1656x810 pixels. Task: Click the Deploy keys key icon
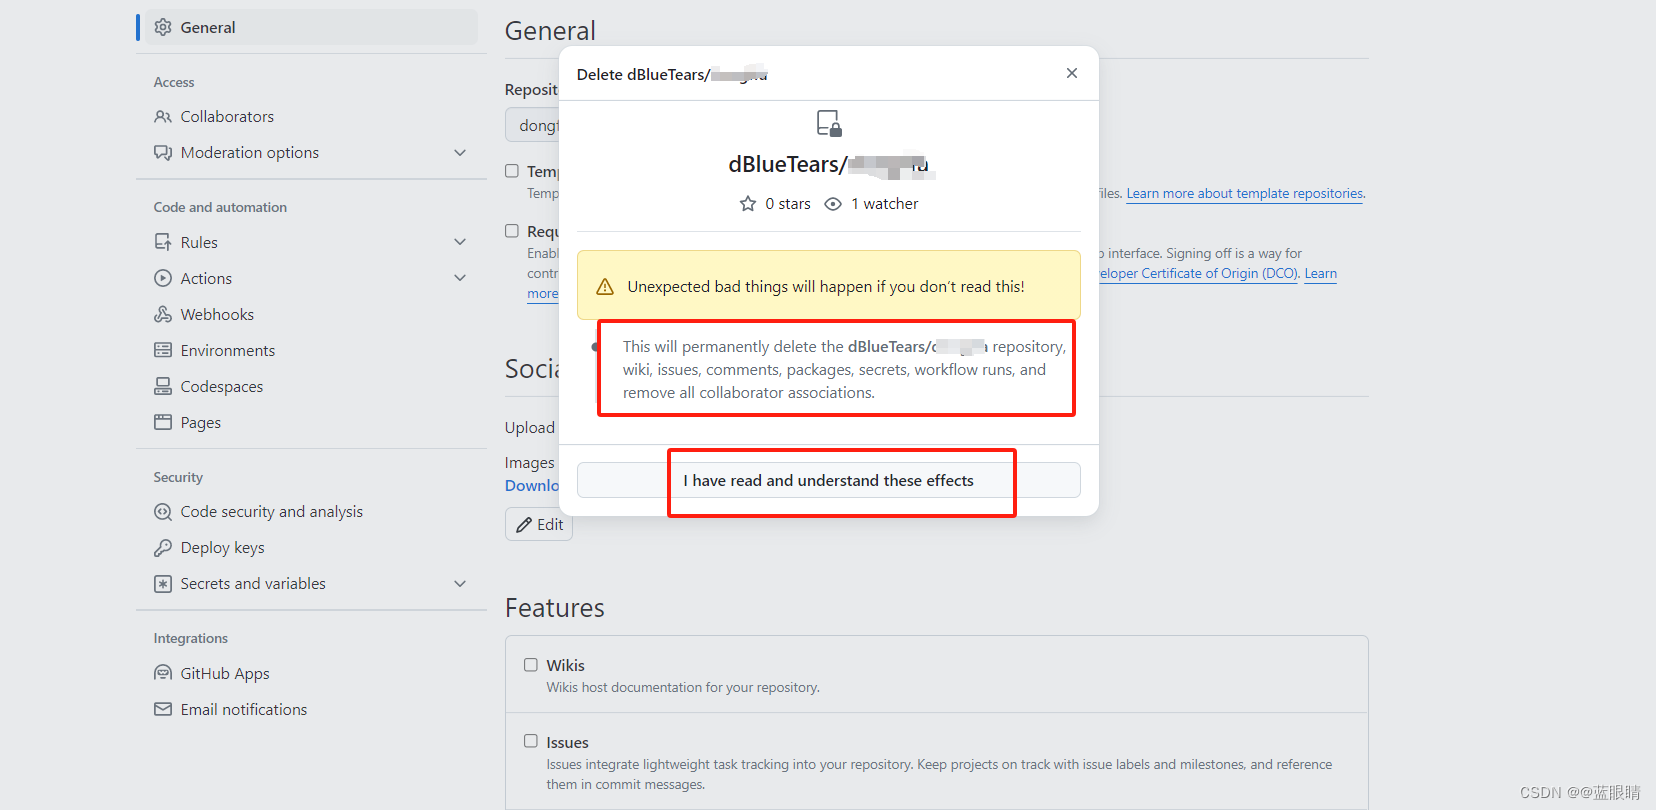[163, 547]
